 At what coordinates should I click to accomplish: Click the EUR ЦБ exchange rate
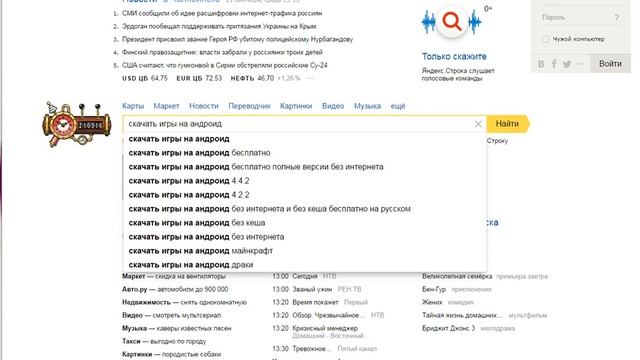pyautogui.click(x=199, y=78)
